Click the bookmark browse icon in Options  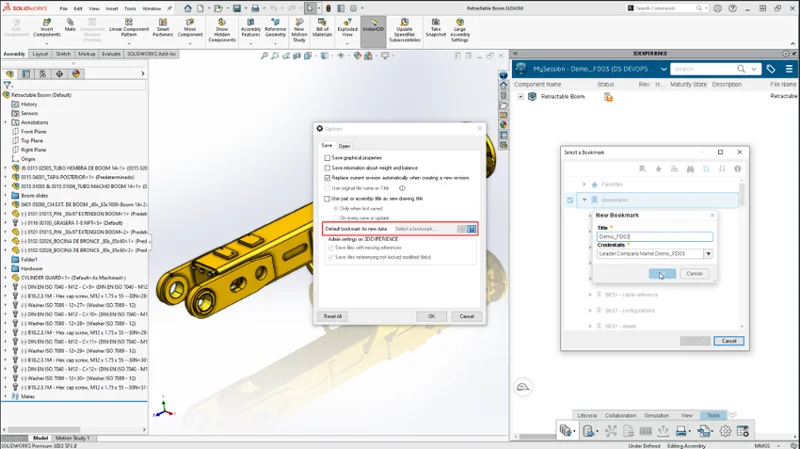point(471,229)
